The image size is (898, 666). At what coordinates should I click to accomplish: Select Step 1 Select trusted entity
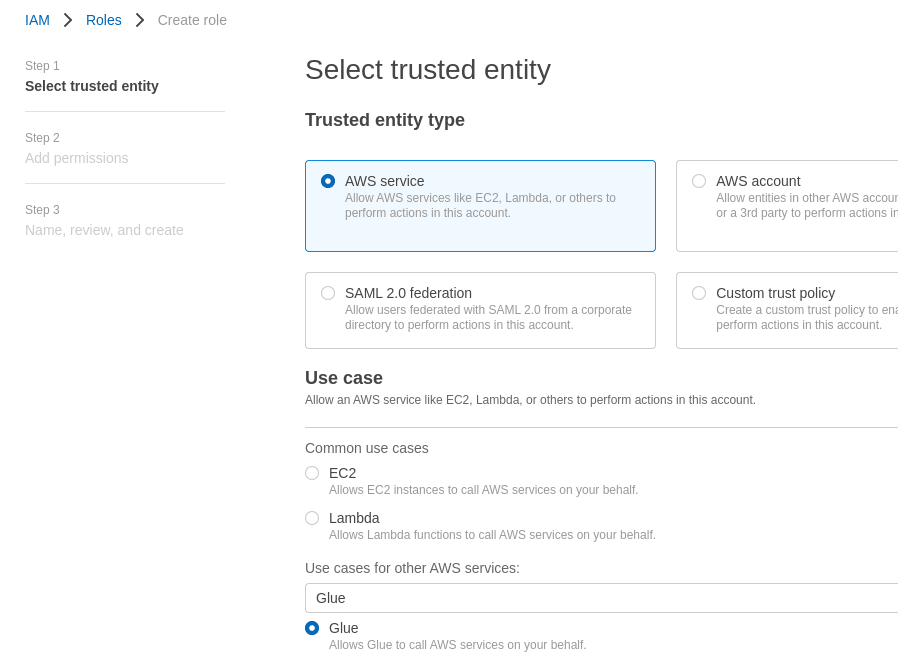pyautogui.click(x=92, y=86)
